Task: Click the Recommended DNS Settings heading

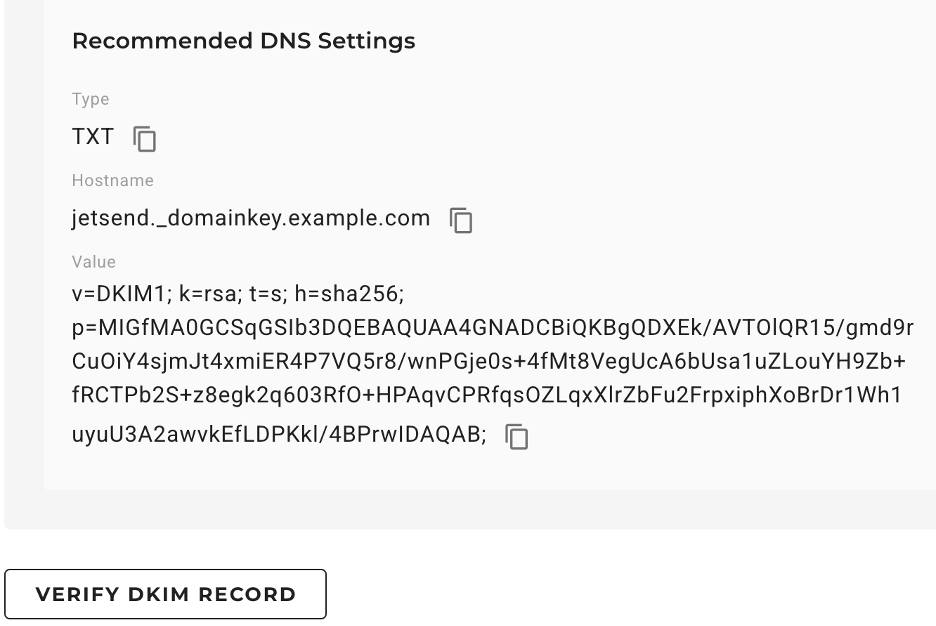Action: (243, 42)
